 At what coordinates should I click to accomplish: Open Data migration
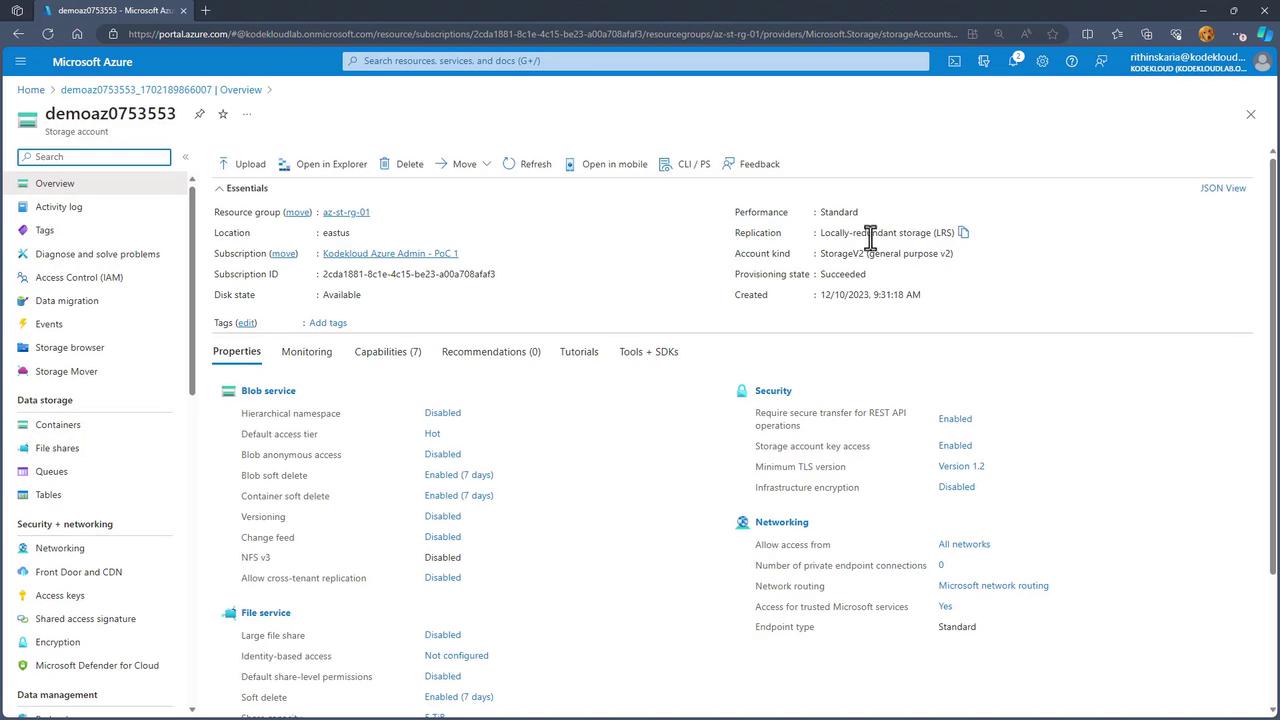pyautogui.click(x=67, y=301)
